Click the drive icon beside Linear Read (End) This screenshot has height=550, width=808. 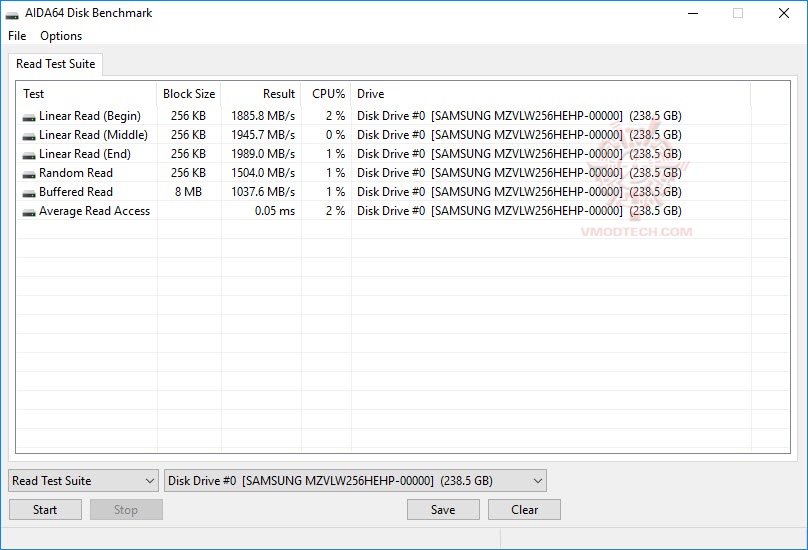[x=29, y=155]
